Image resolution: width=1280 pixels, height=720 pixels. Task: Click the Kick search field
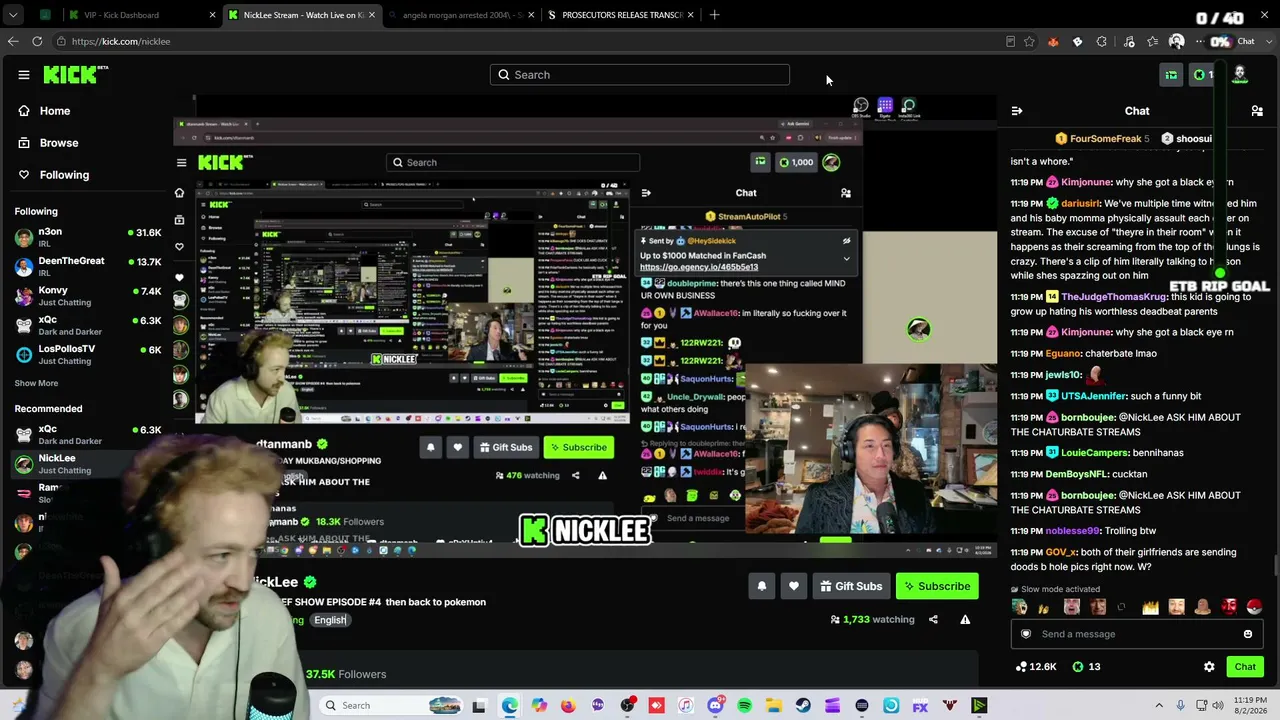pos(640,75)
